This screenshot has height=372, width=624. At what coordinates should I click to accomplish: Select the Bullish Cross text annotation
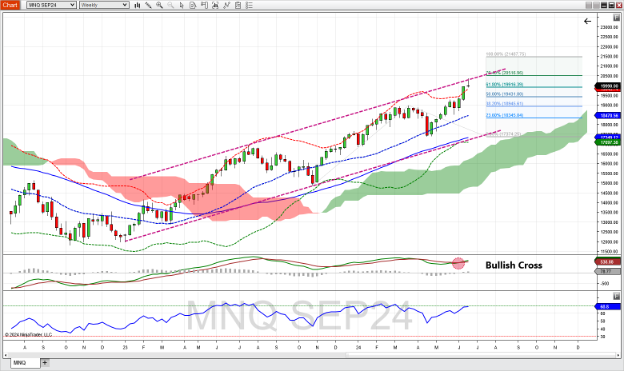[x=513, y=265]
